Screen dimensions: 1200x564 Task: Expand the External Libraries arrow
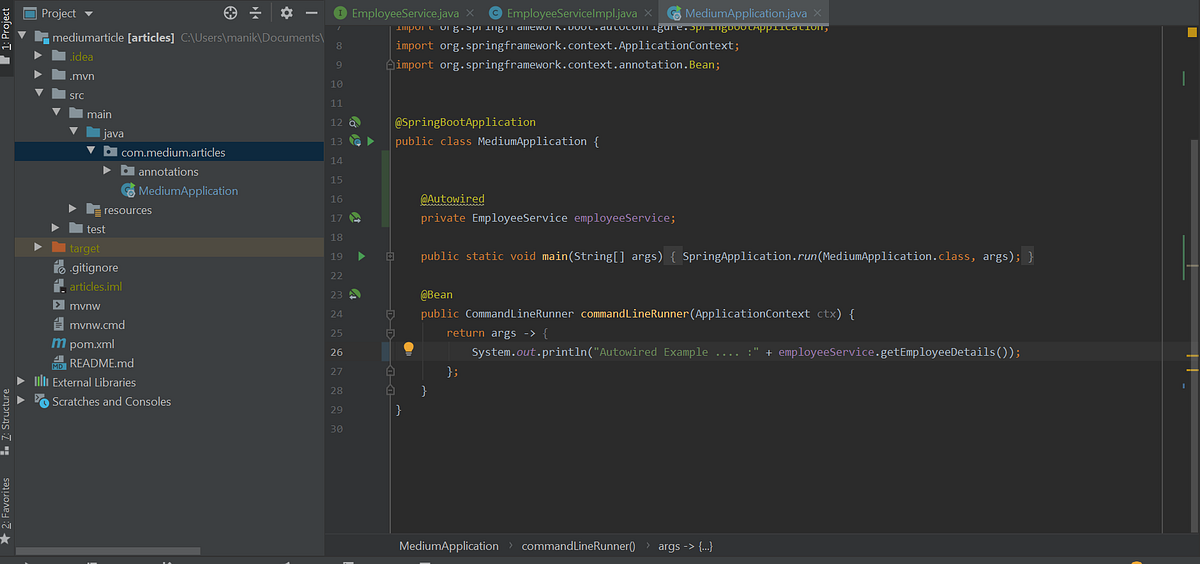[x=22, y=382]
